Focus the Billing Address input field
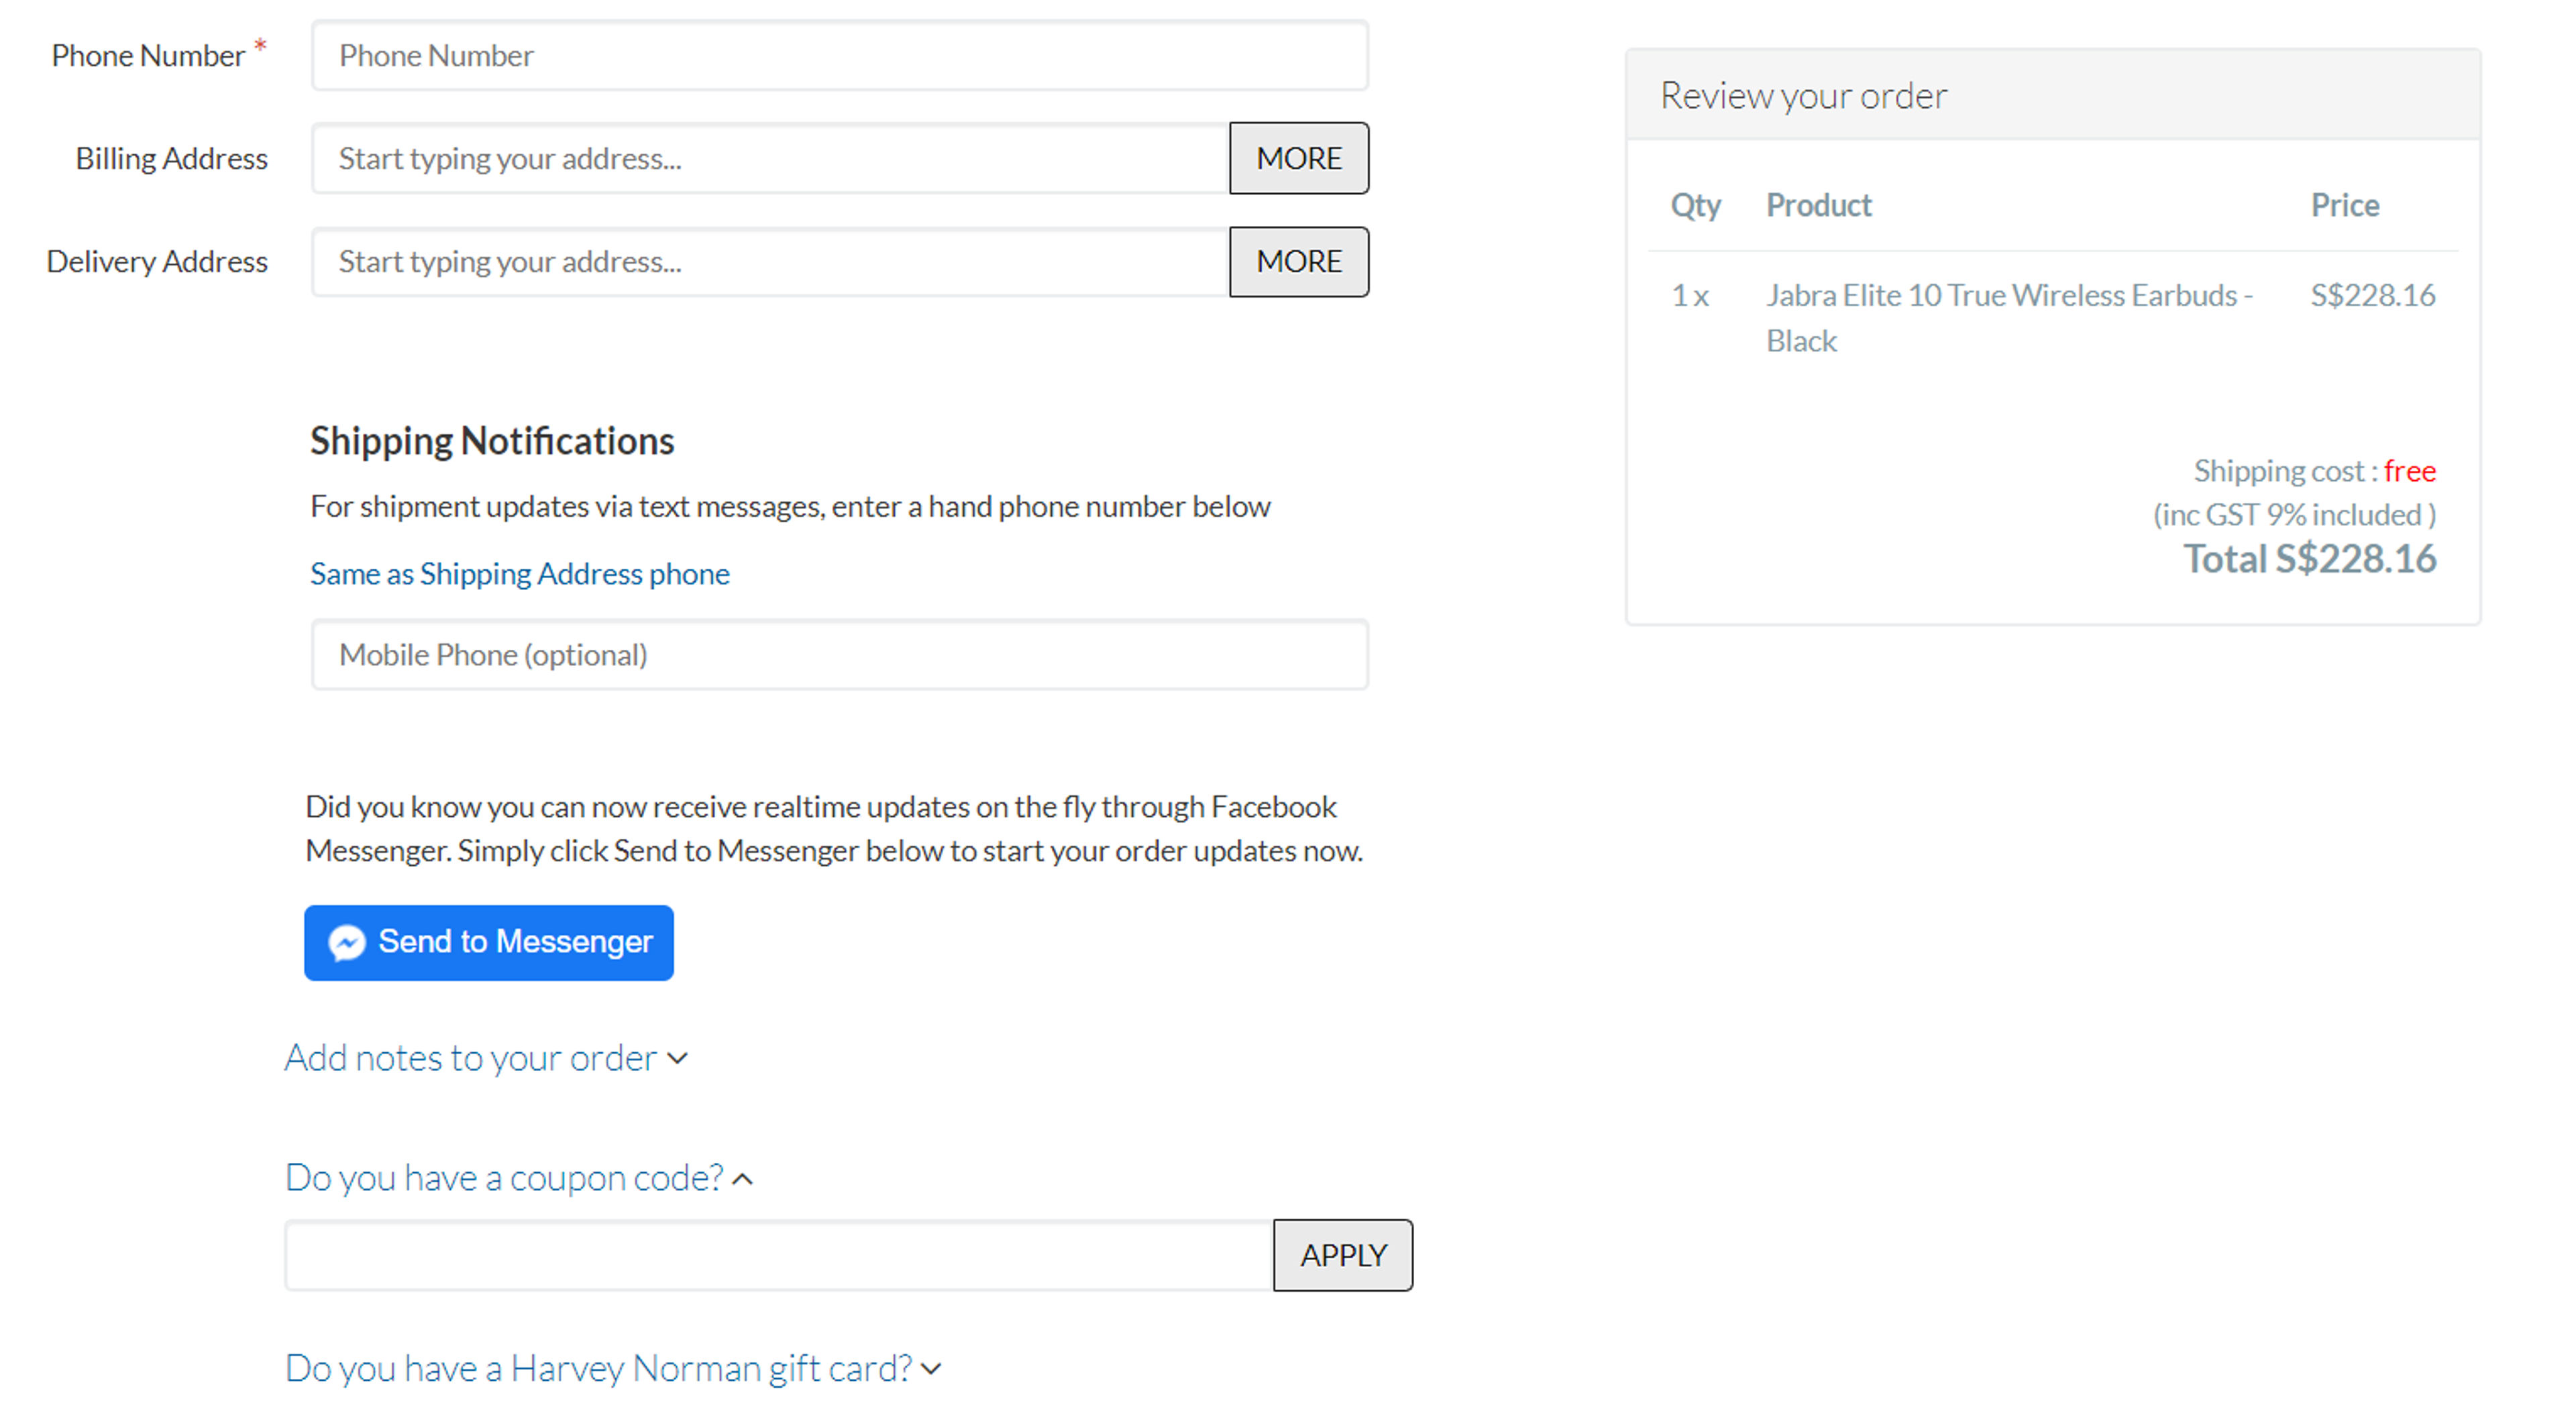Viewport: 2576px width, 1411px height. 770,158
